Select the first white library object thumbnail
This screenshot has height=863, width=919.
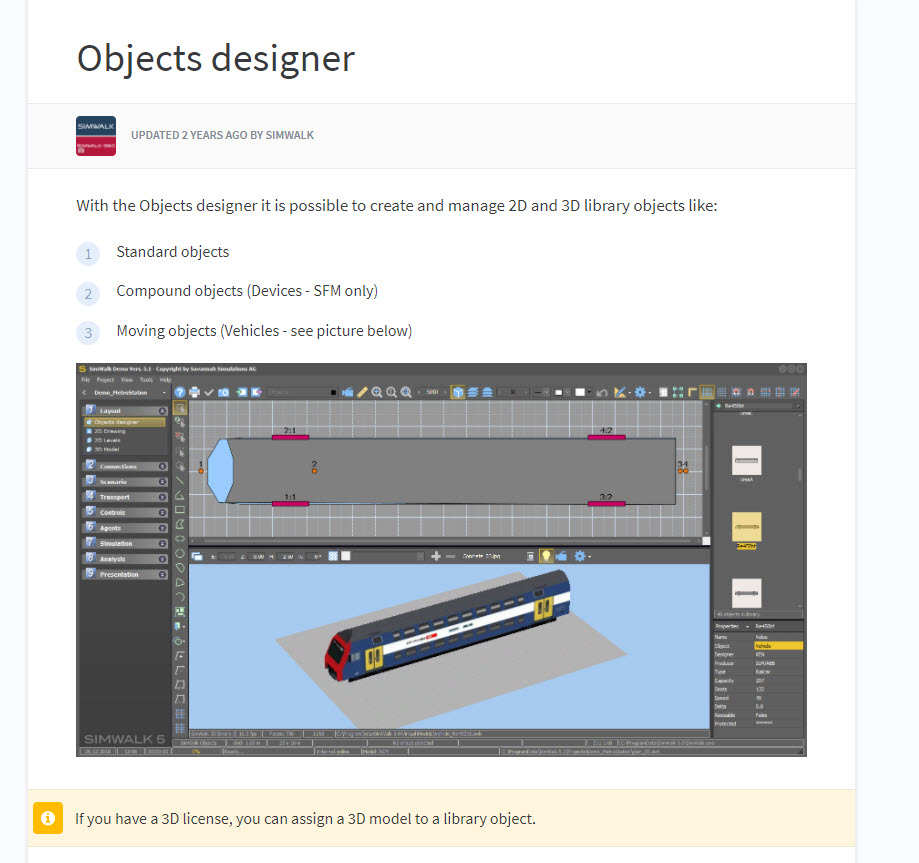coord(746,460)
